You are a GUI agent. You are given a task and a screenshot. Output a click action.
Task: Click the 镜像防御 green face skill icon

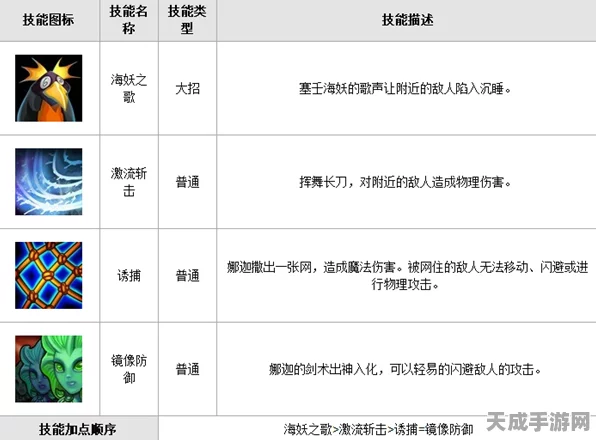click(x=49, y=369)
